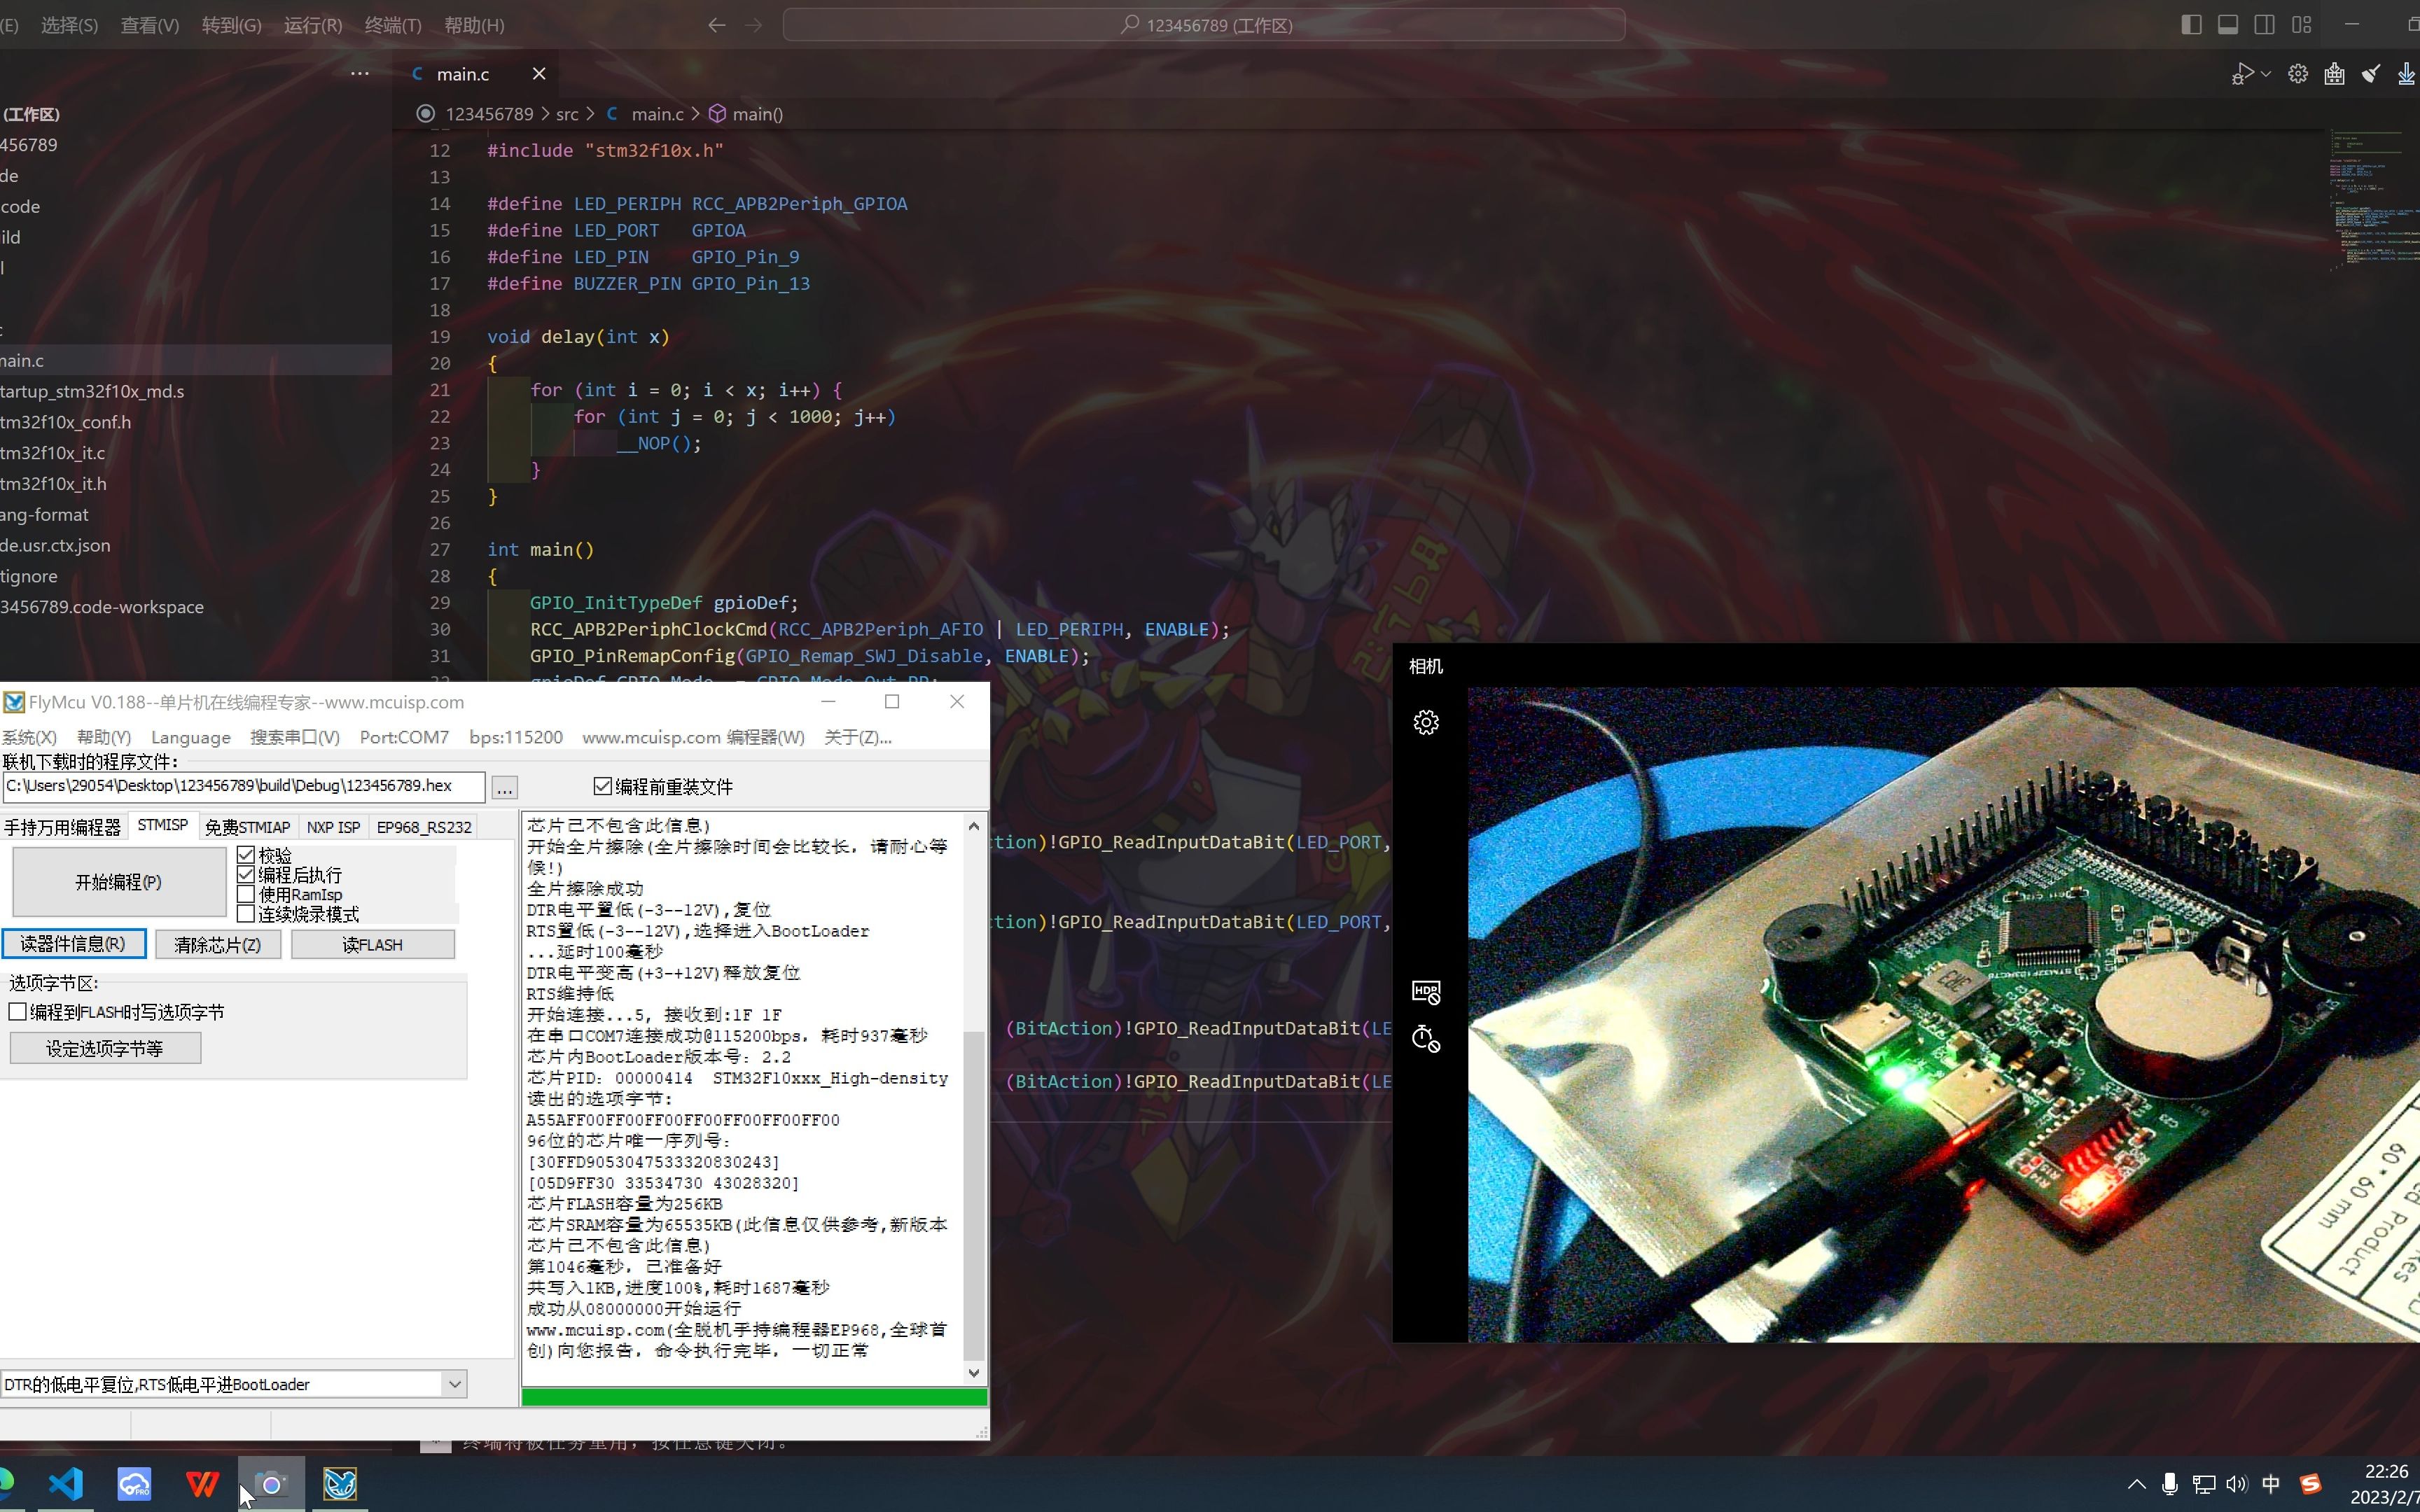Click the download icon at editor top-right
The width and height of the screenshot is (2420, 1512).
click(2407, 74)
